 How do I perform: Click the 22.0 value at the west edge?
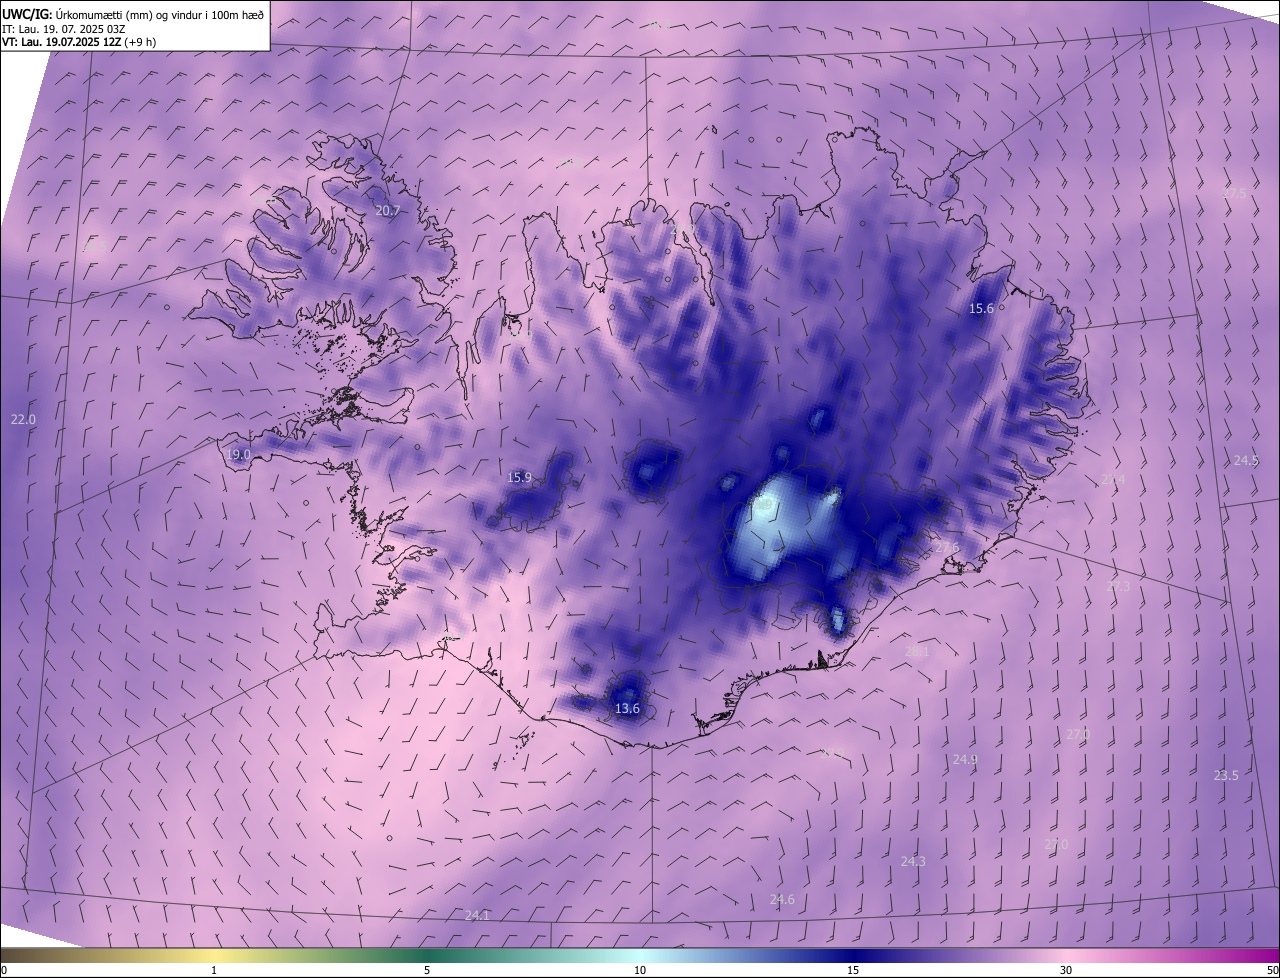[x=23, y=420]
